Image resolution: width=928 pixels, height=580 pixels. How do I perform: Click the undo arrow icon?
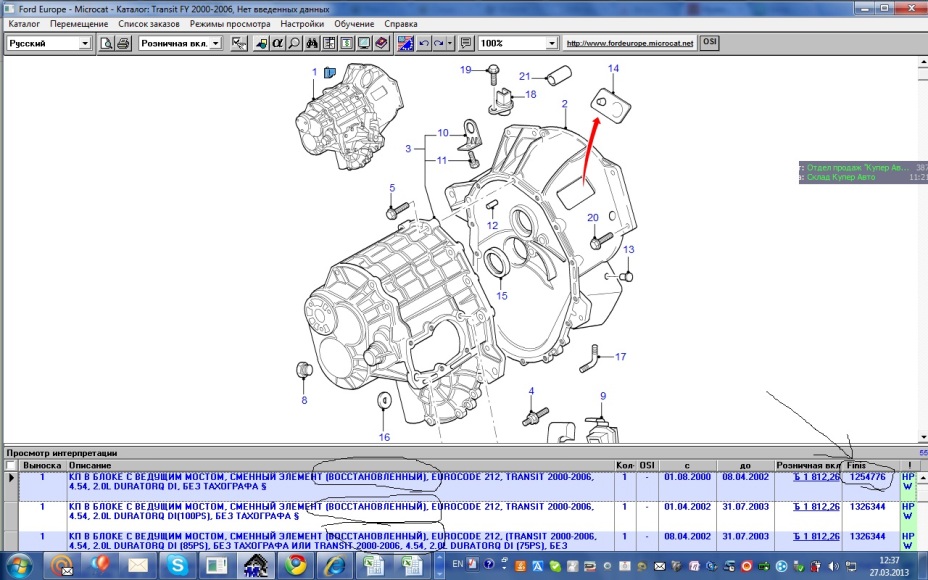point(424,44)
